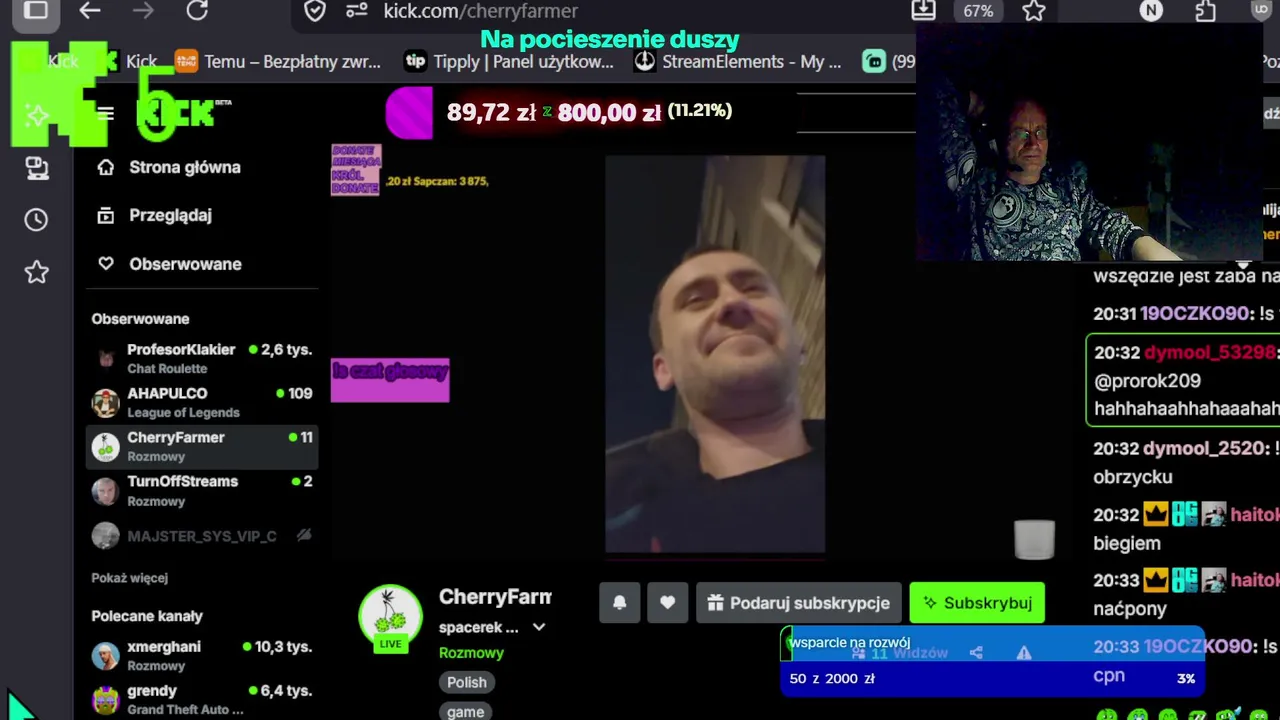The image size is (1280, 720).
Task: Open the Rozmowy category link
Action: (471, 653)
